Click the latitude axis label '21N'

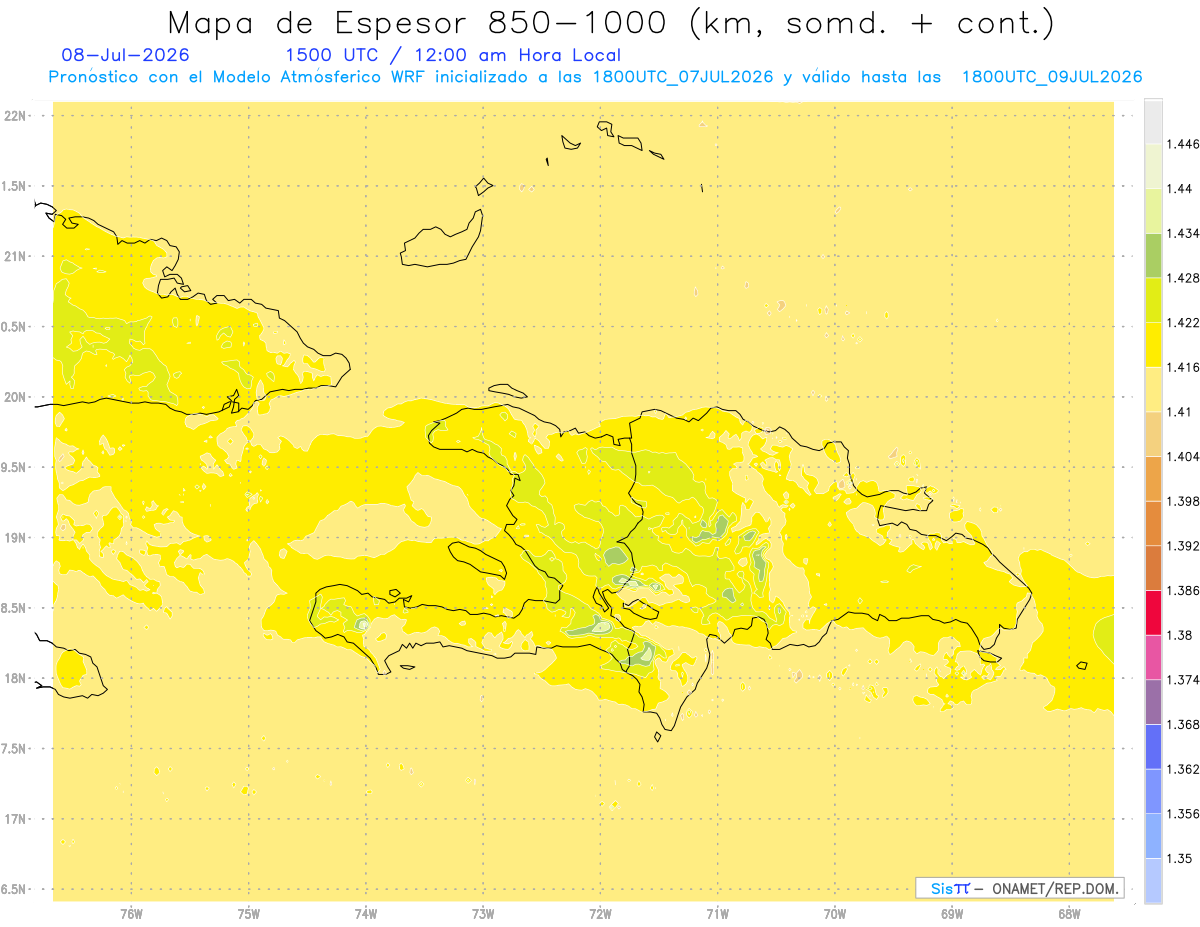click(15, 257)
